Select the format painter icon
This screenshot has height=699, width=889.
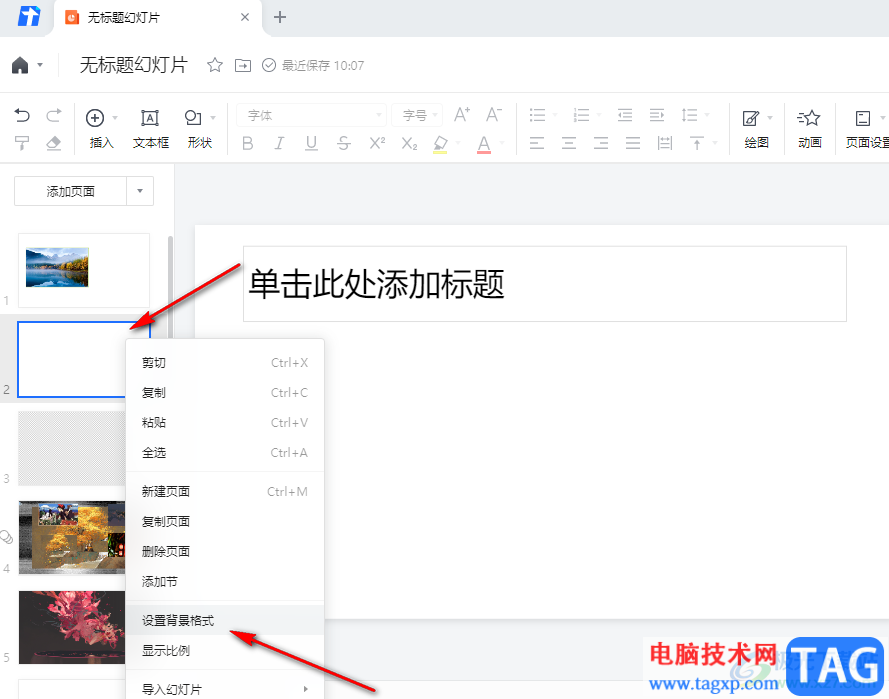22,143
